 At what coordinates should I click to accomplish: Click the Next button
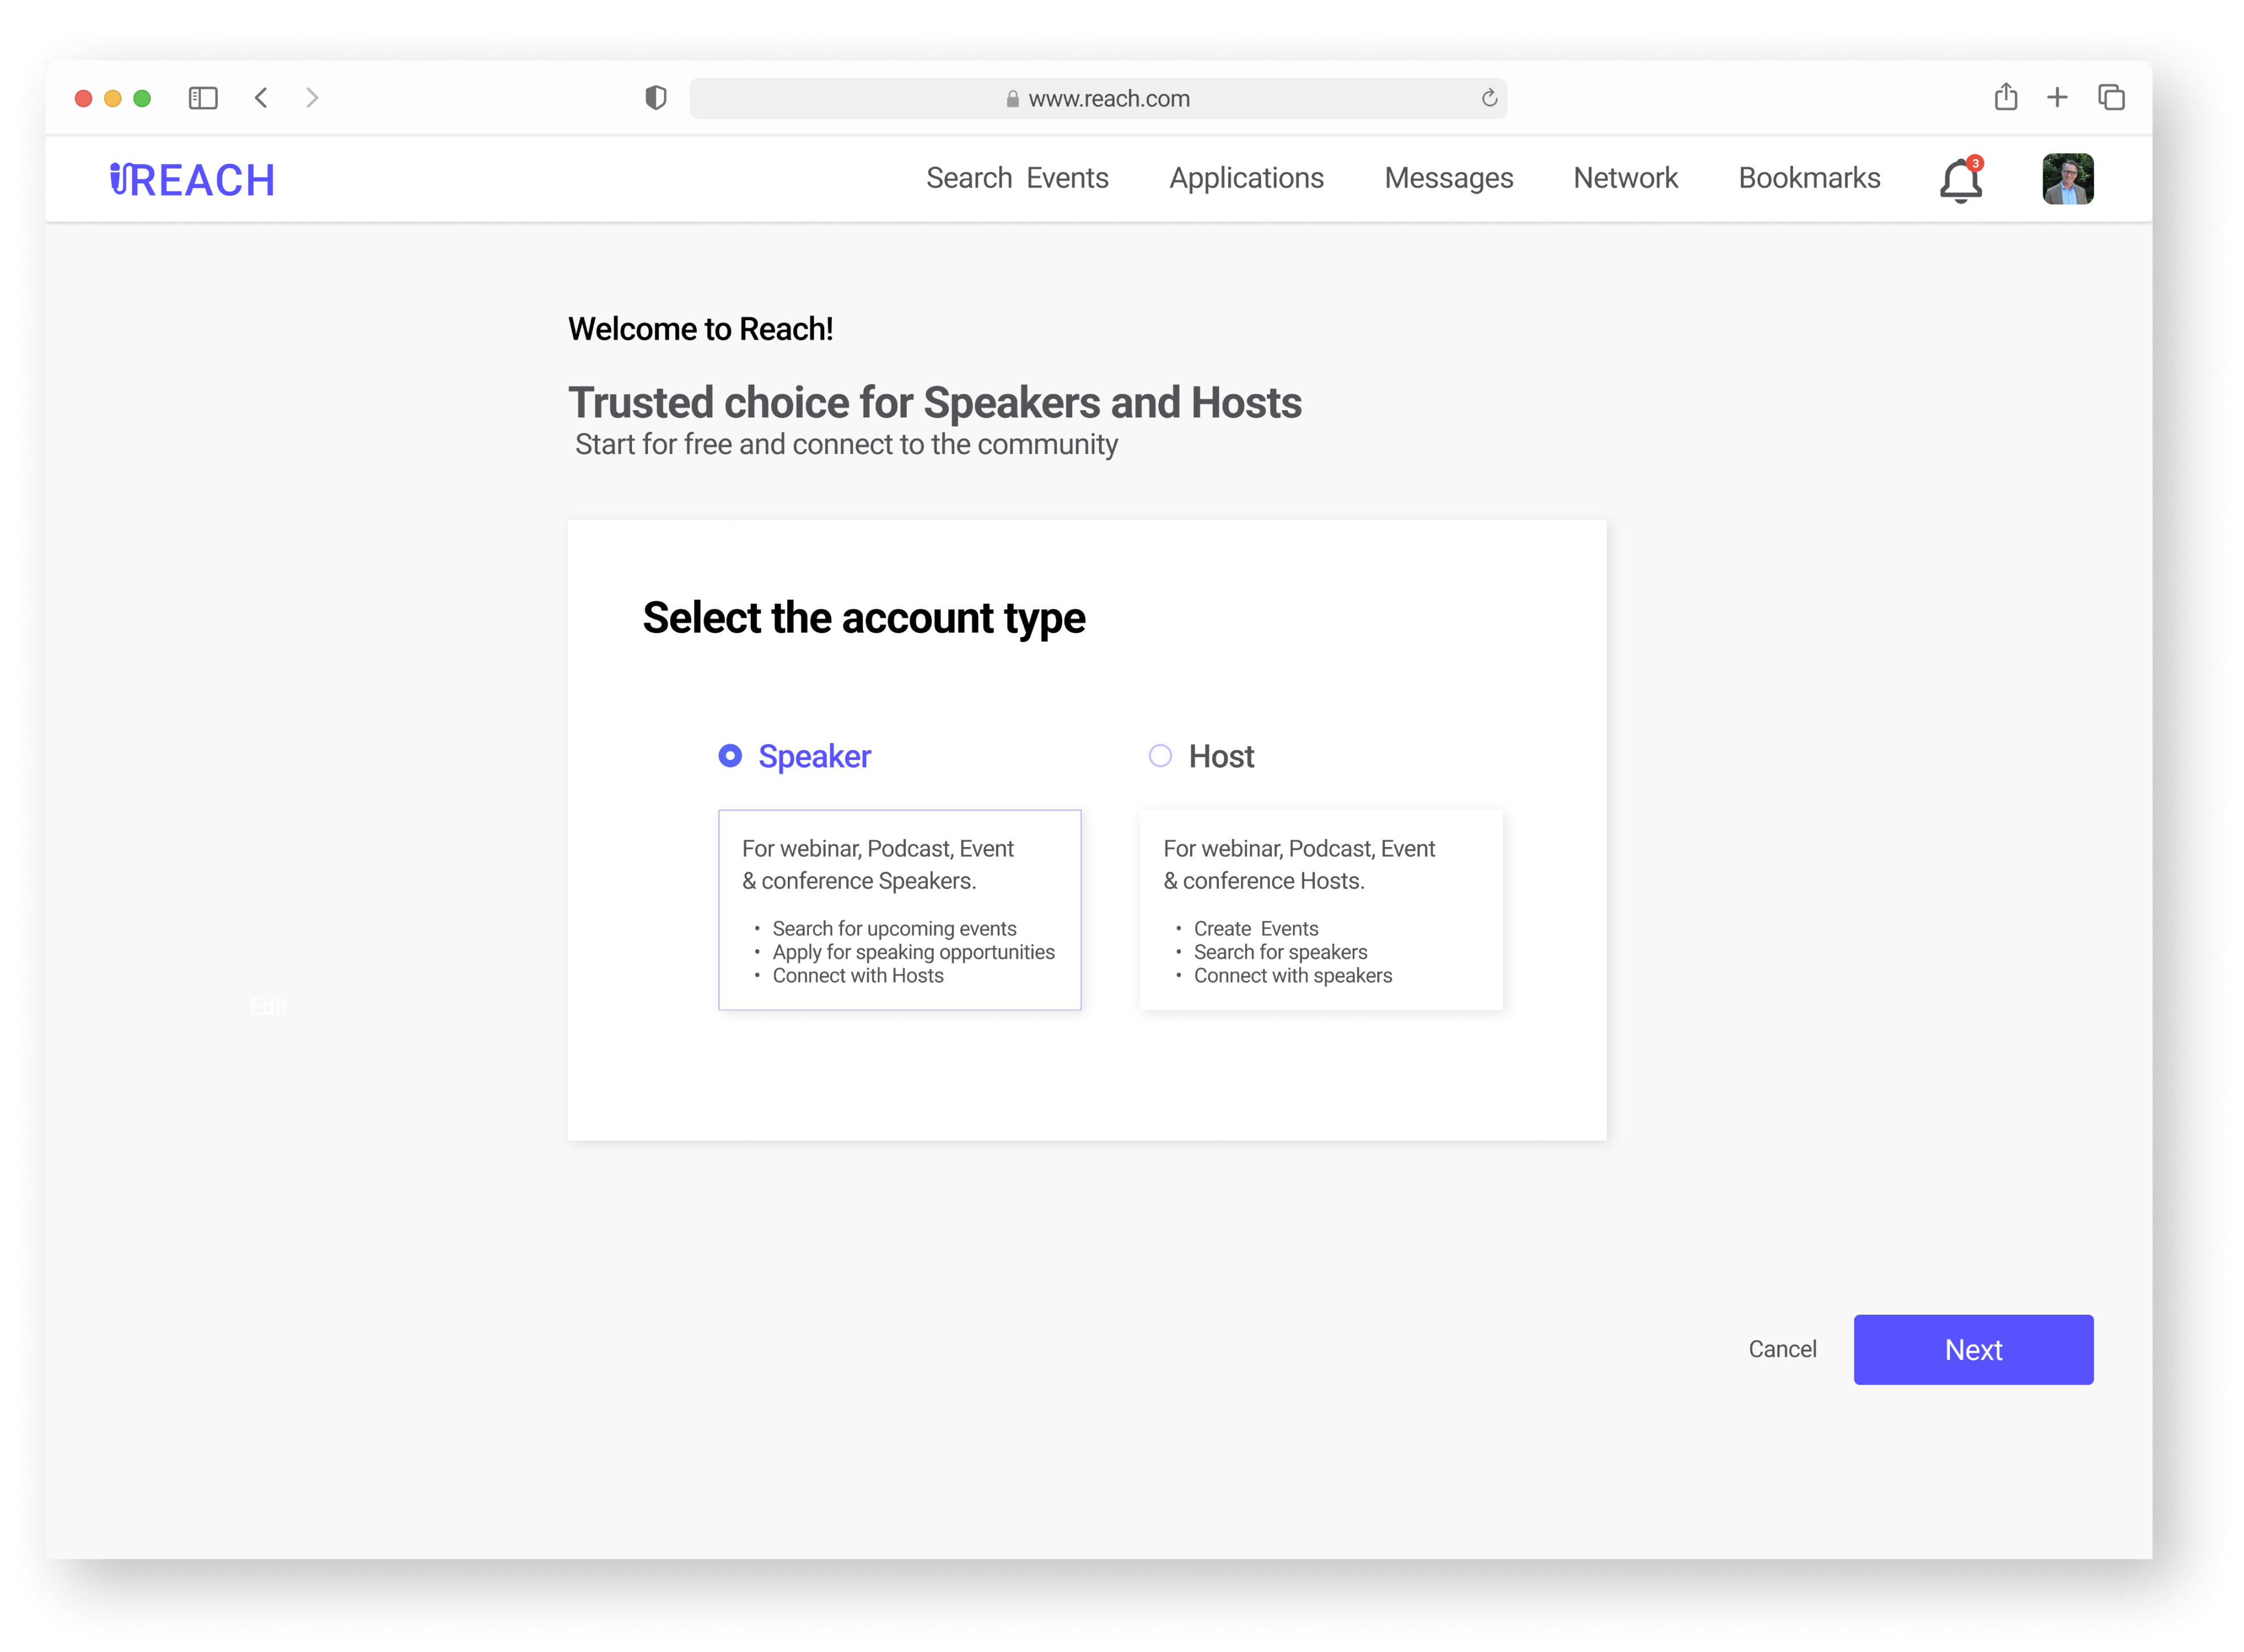(1973, 1349)
